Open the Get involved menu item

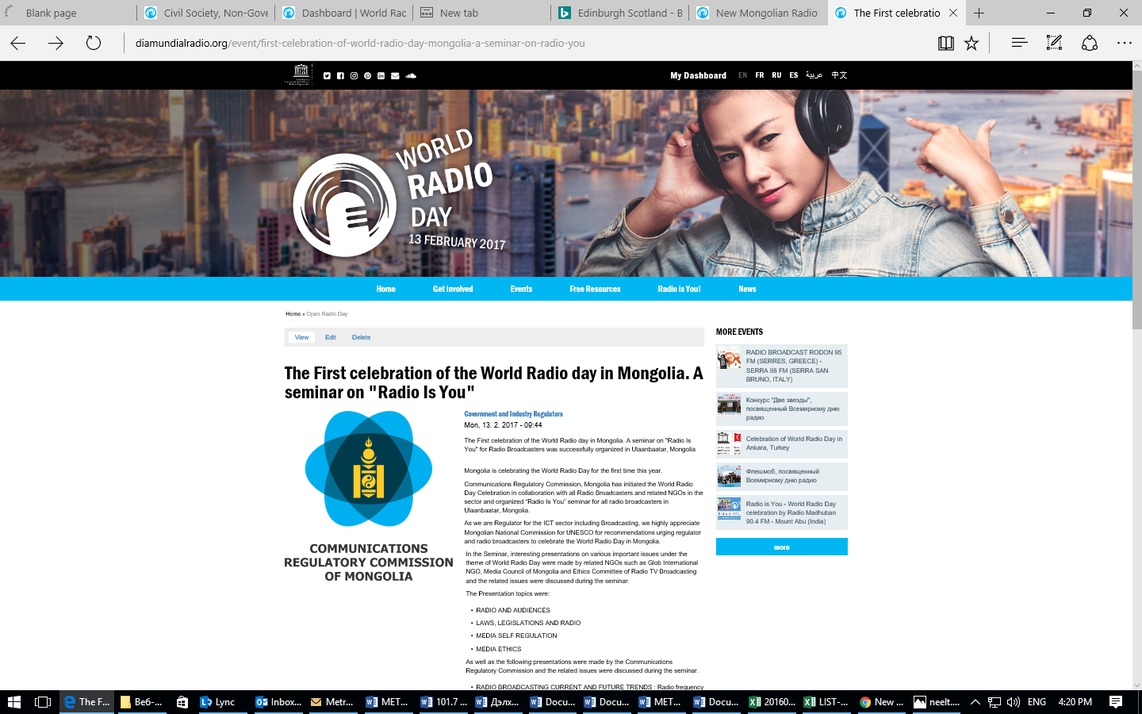[x=453, y=289]
